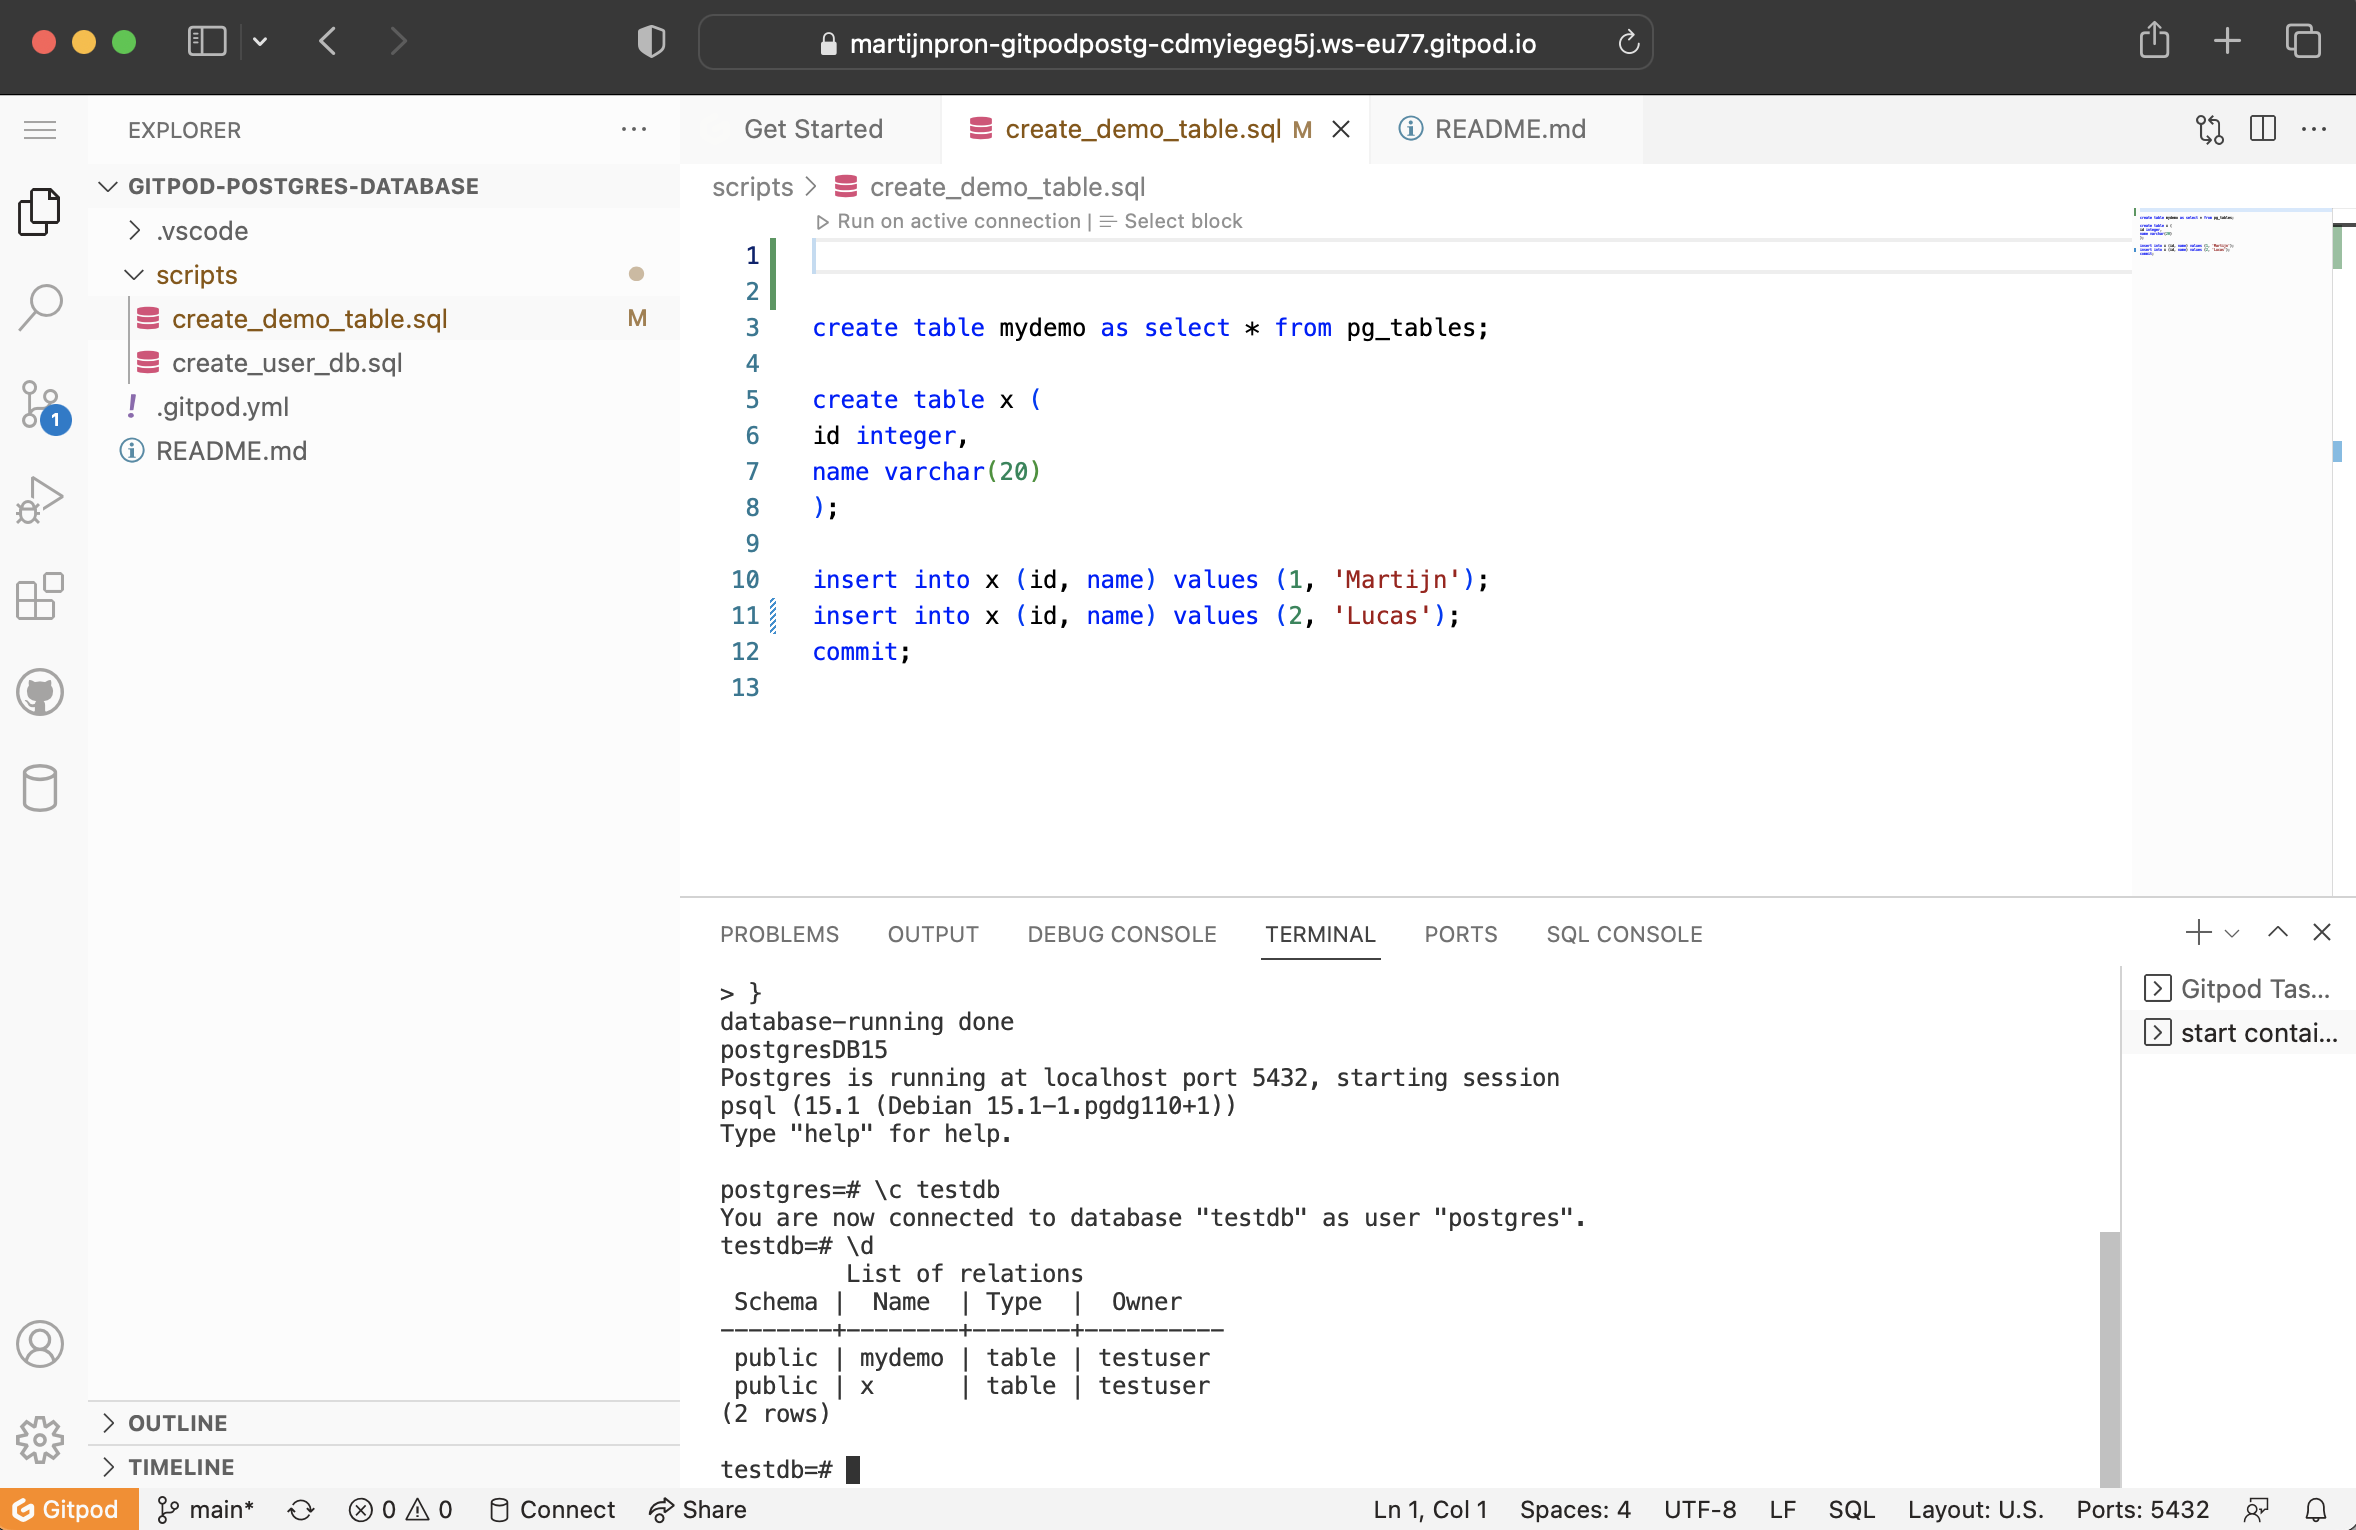Click the split editor icon
Screen dimensions: 2356x1530
coord(2262,129)
